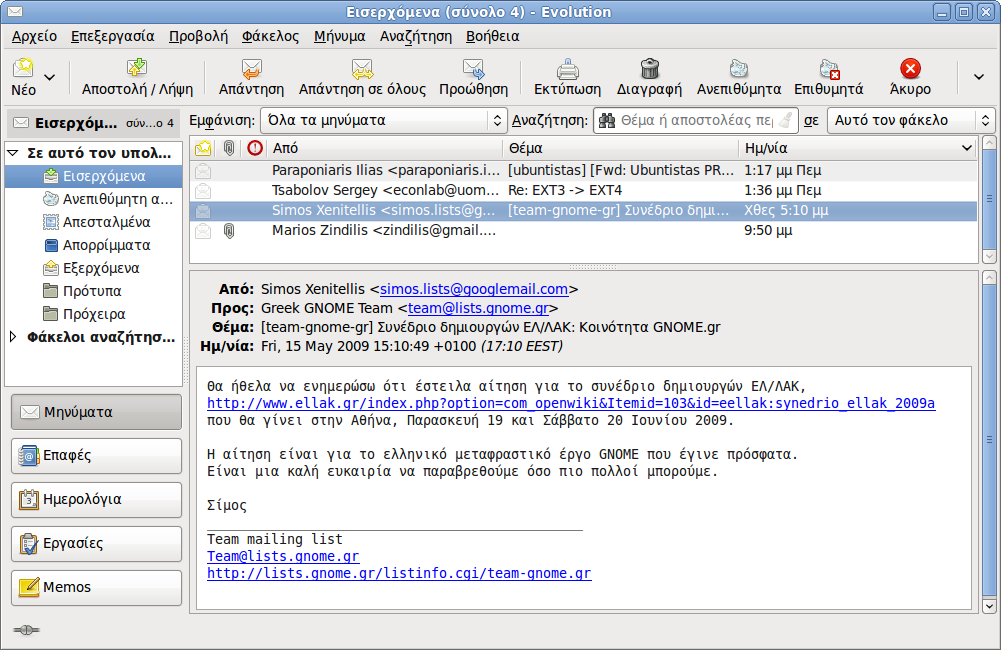The width and height of the screenshot is (1001, 650).
Task: Switch to the Επαφές contacts view
Action: coord(96,456)
